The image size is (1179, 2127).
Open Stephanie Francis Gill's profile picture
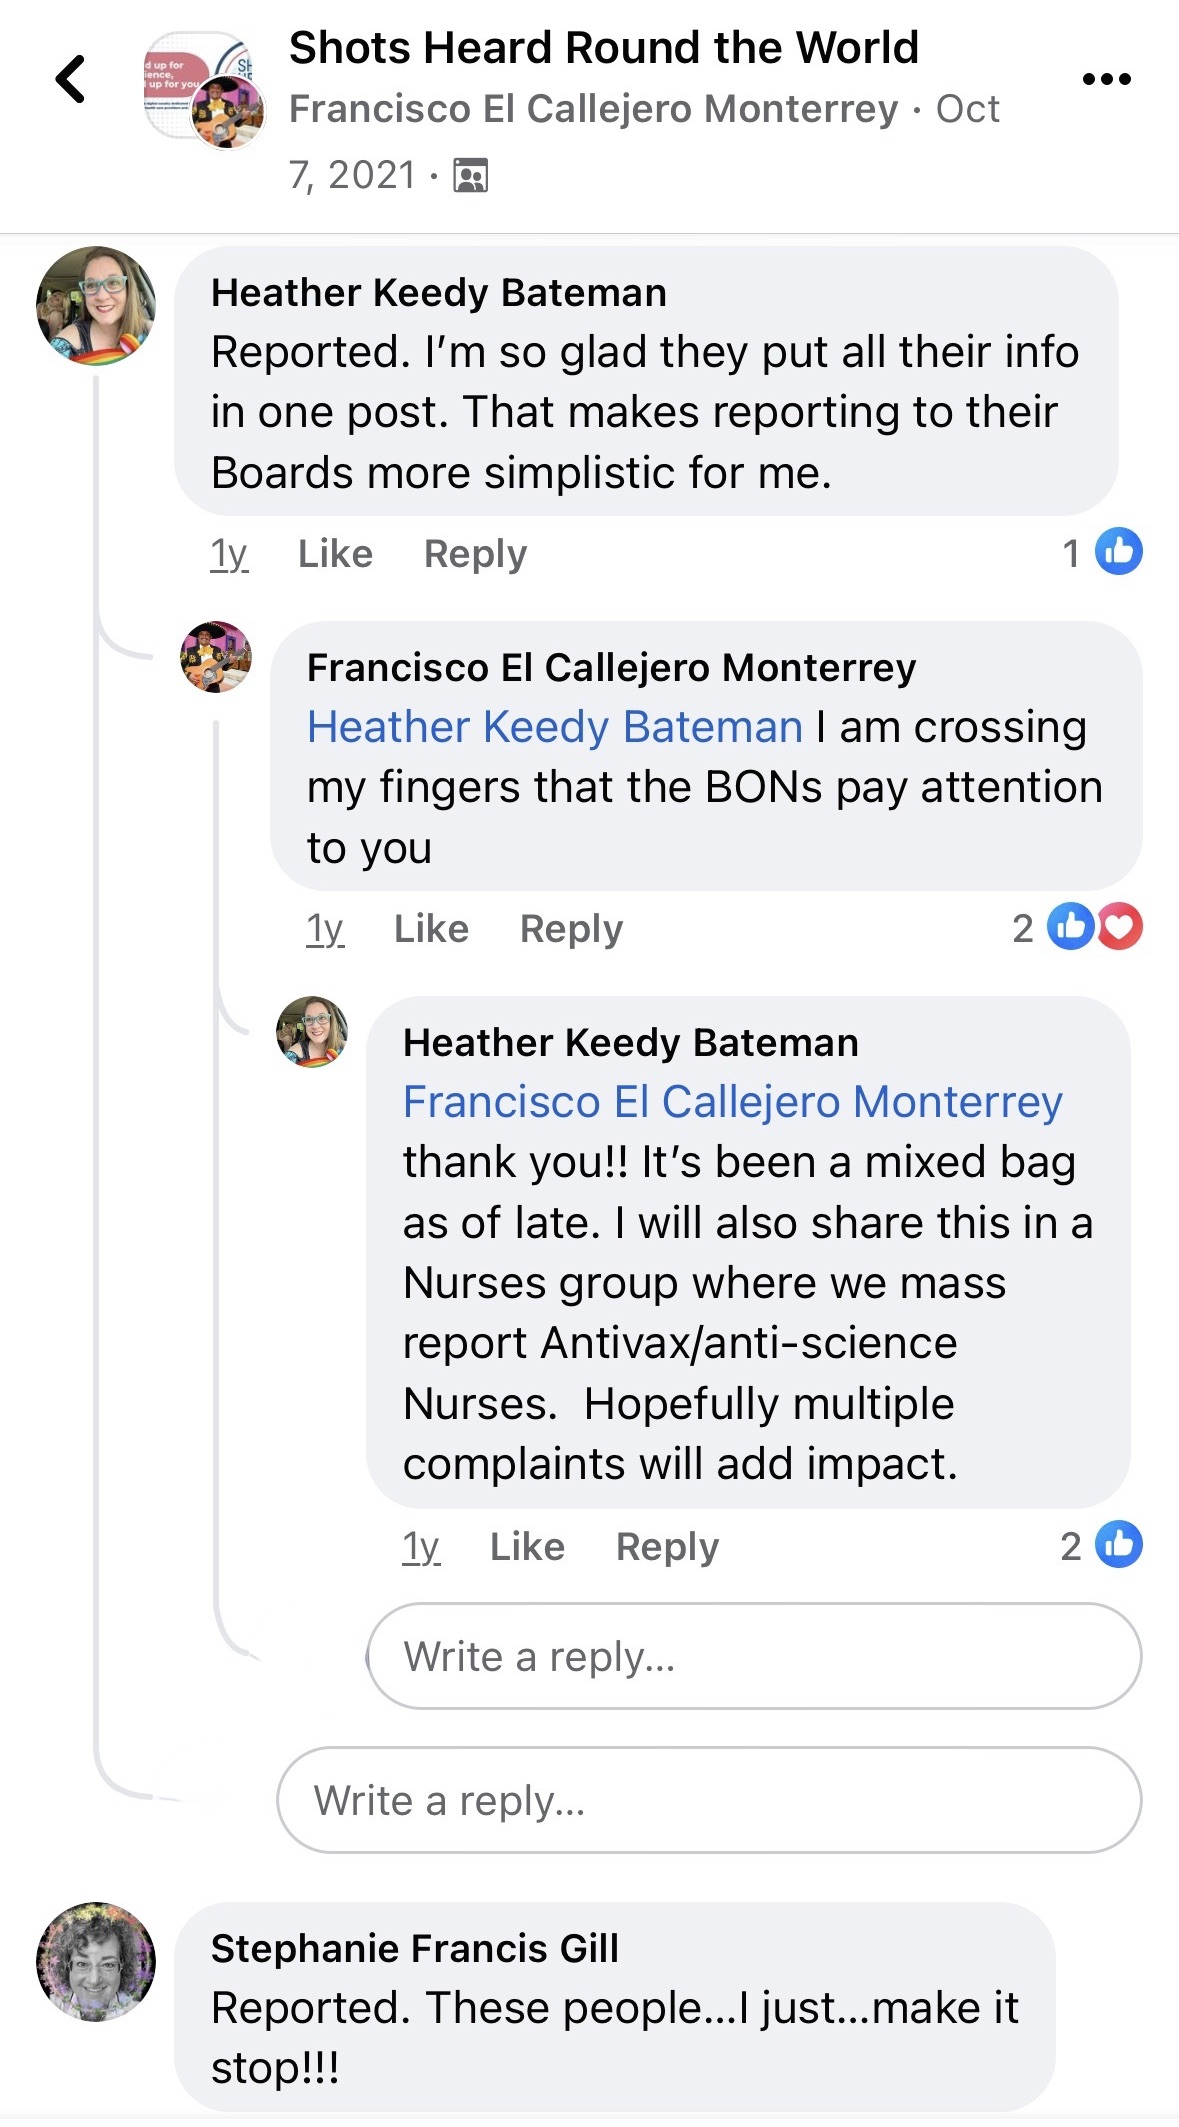[96, 1962]
